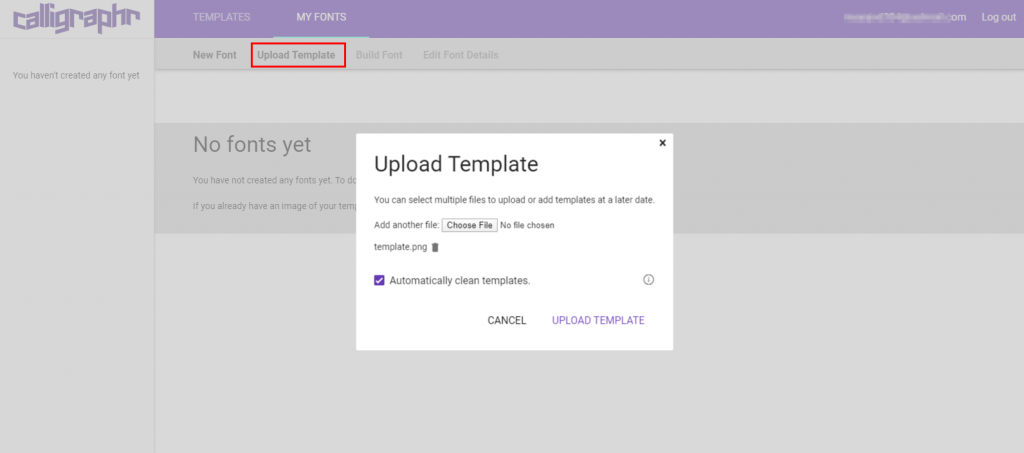Select New Font in the submenu
This screenshot has width=1024, height=453.
215,55
